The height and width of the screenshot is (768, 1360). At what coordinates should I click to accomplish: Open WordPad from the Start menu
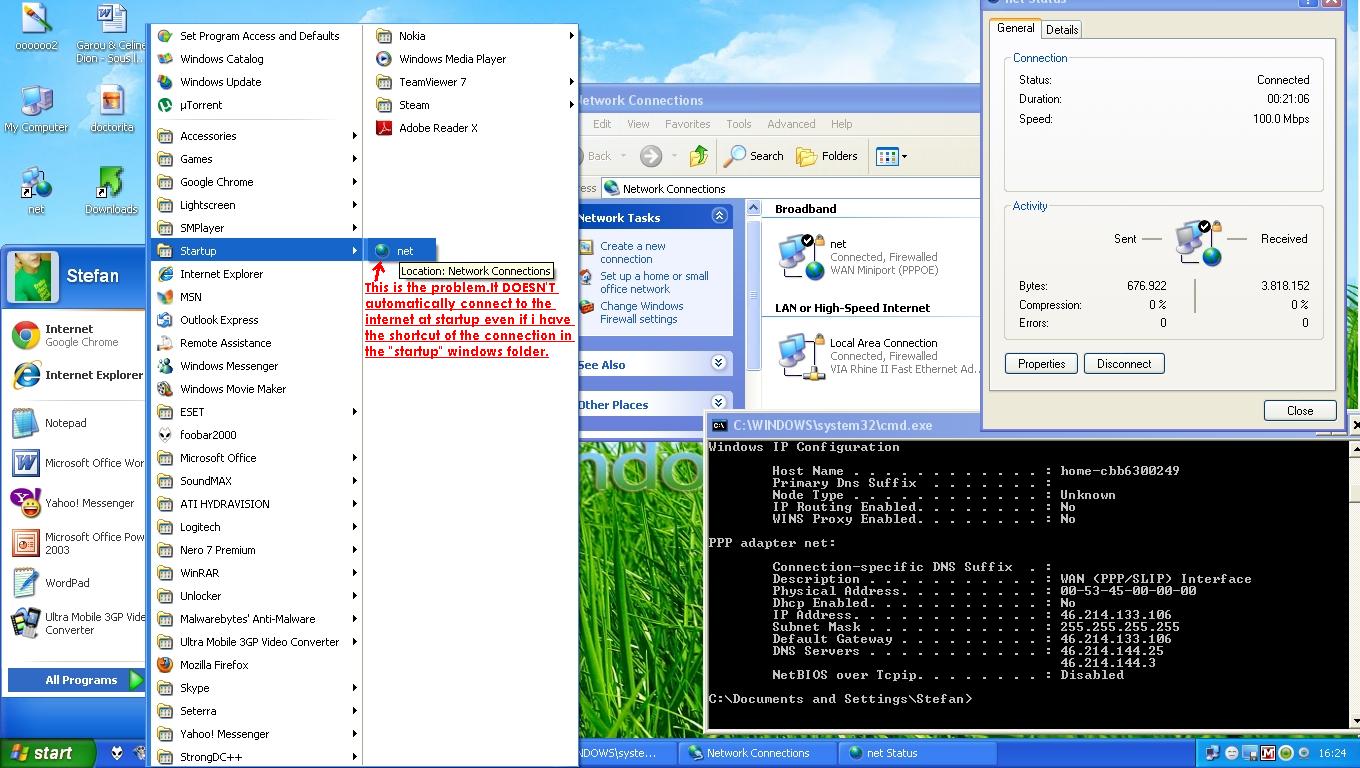coord(76,583)
